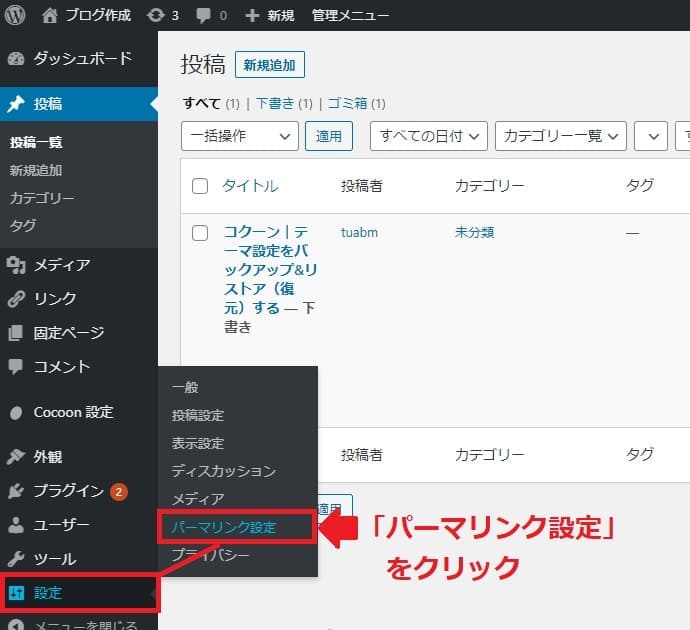Open the コクーン テーマ設定 post title link

pyautogui.click(x=270, y=270)
